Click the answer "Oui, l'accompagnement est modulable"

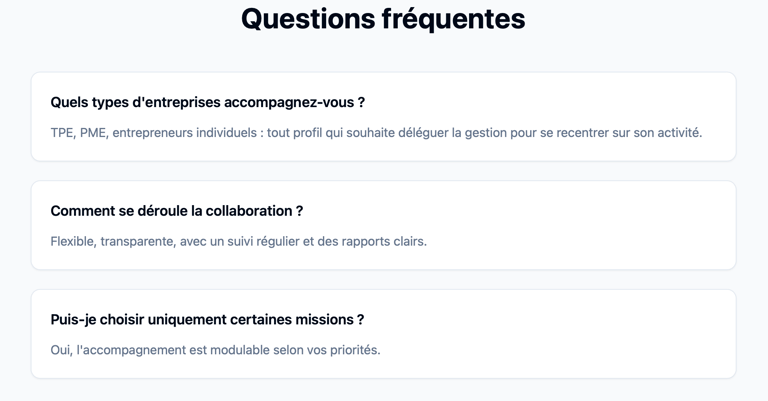pos(215,350)
